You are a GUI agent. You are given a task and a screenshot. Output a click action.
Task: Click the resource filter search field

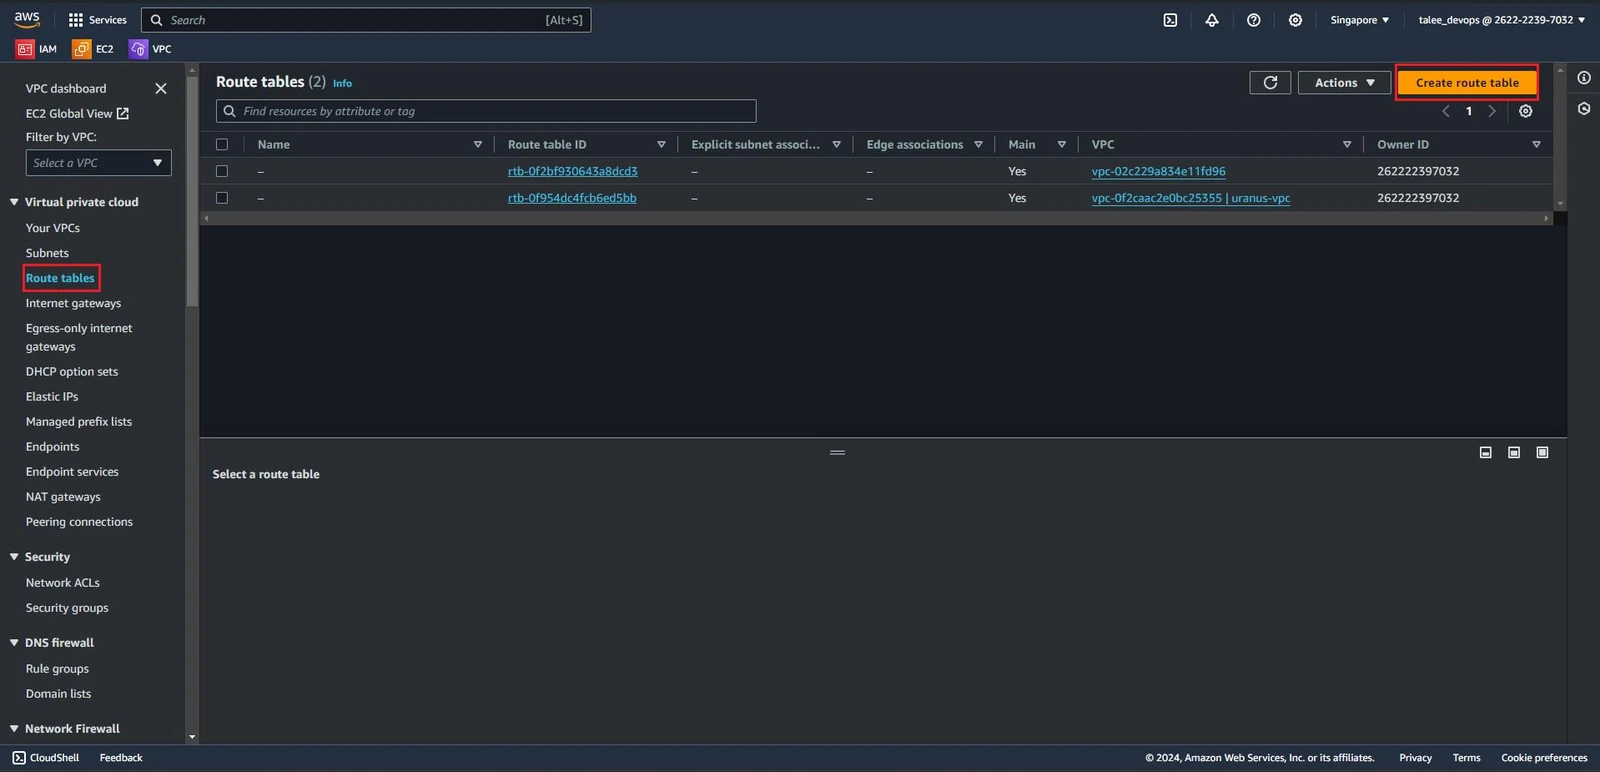486,111
